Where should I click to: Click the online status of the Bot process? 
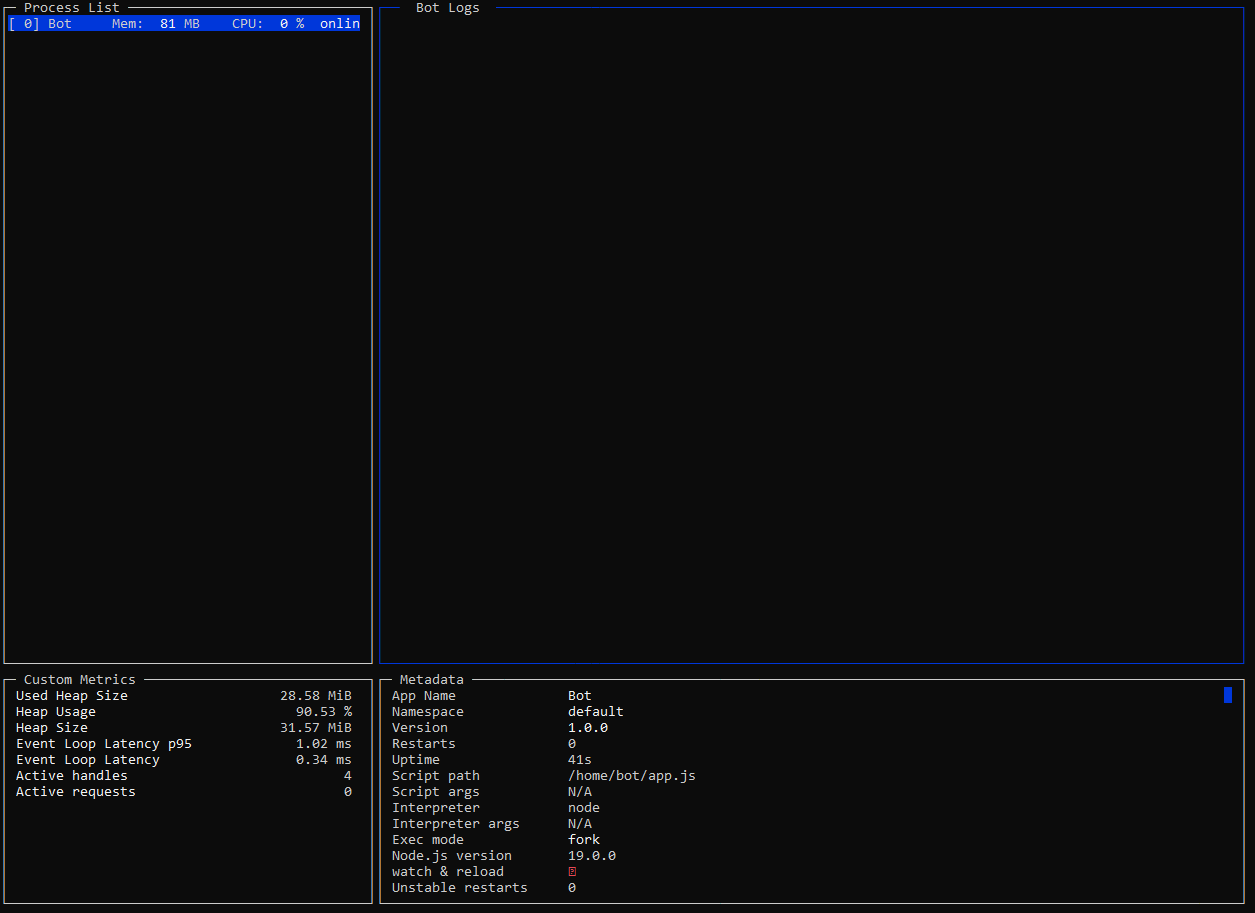(x=339, y=23)
